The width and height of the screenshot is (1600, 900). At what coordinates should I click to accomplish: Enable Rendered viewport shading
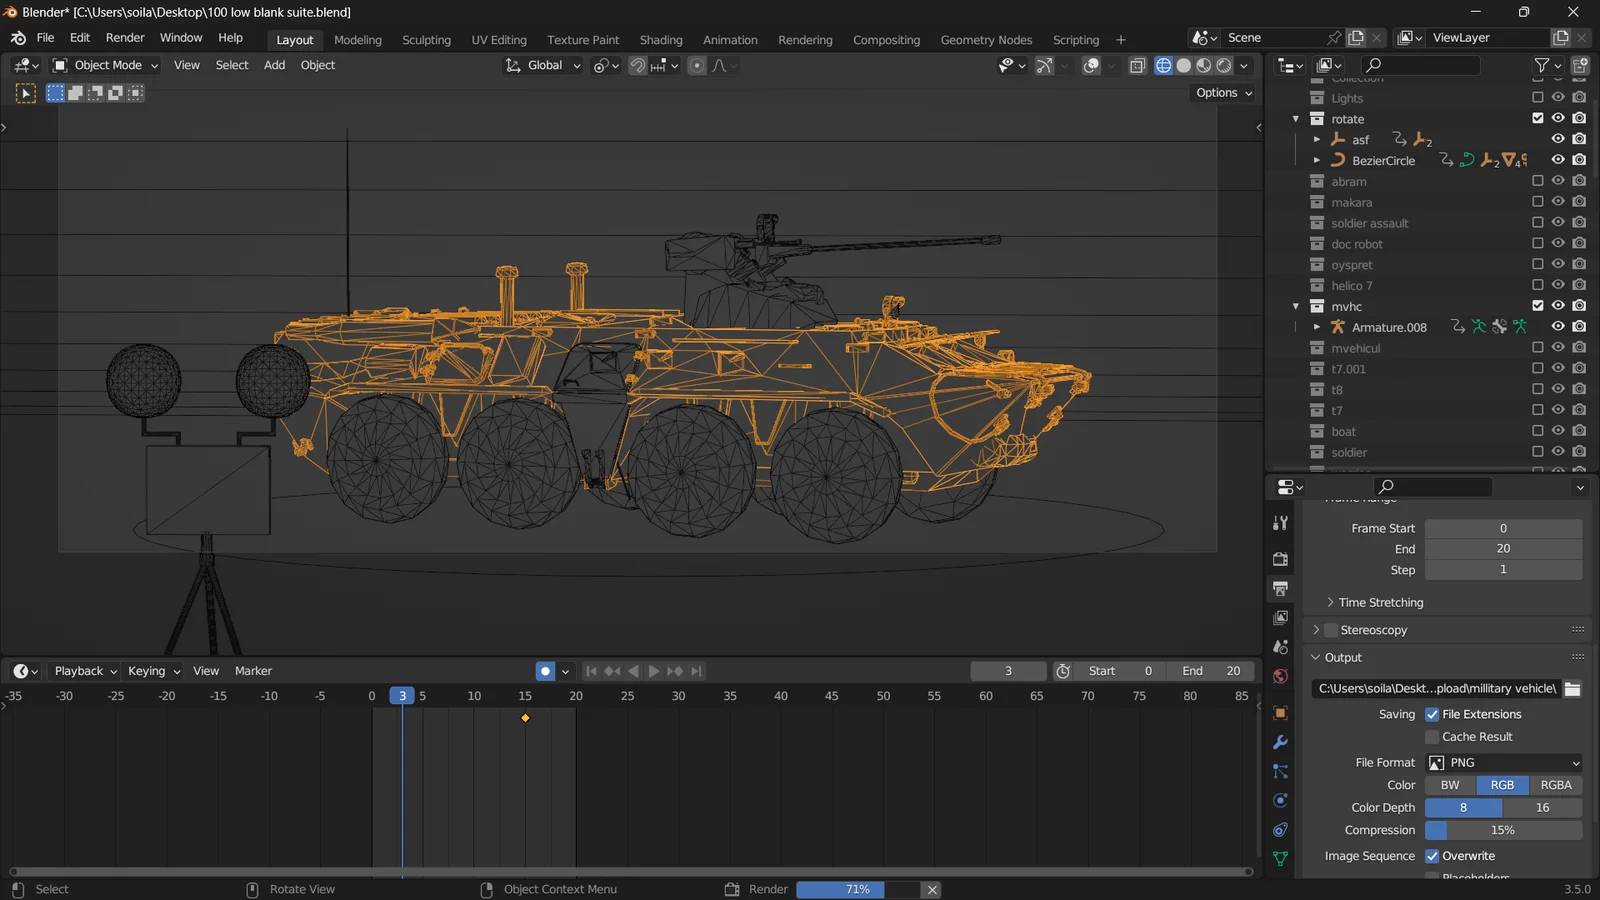point(1223,65)
